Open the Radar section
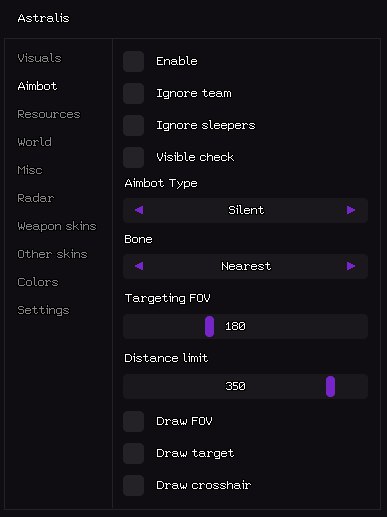This screenshot has width=387, height=517. (36, 198)
